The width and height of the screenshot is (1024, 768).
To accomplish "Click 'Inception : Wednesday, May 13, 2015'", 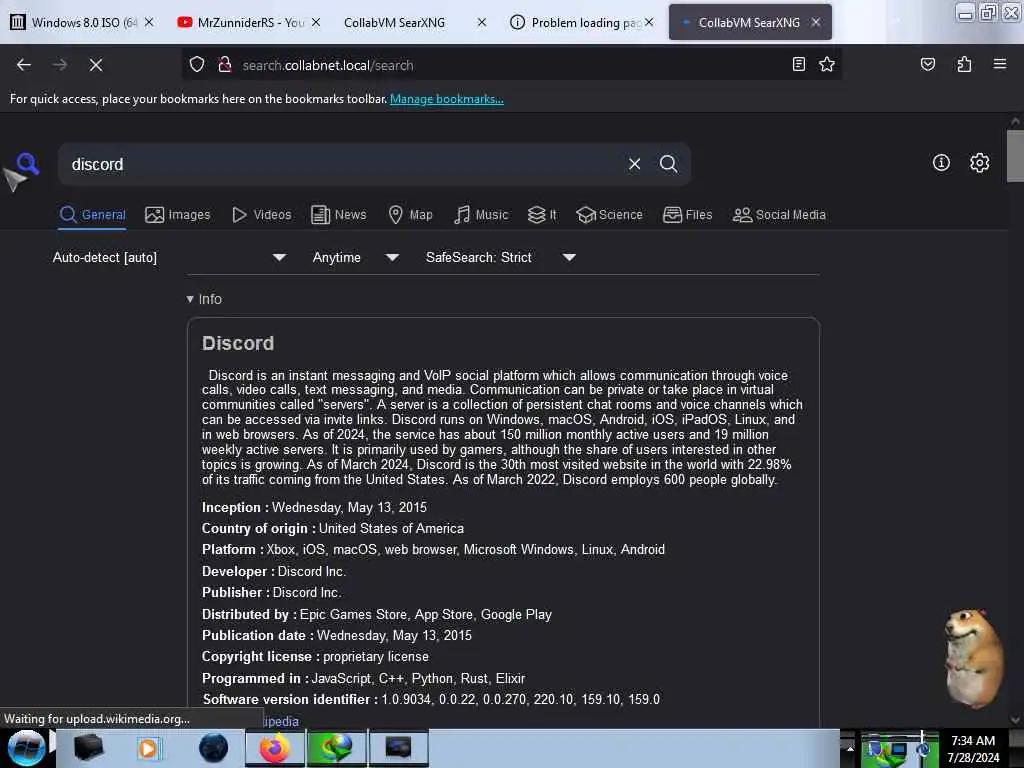I will tap(314, 507).
